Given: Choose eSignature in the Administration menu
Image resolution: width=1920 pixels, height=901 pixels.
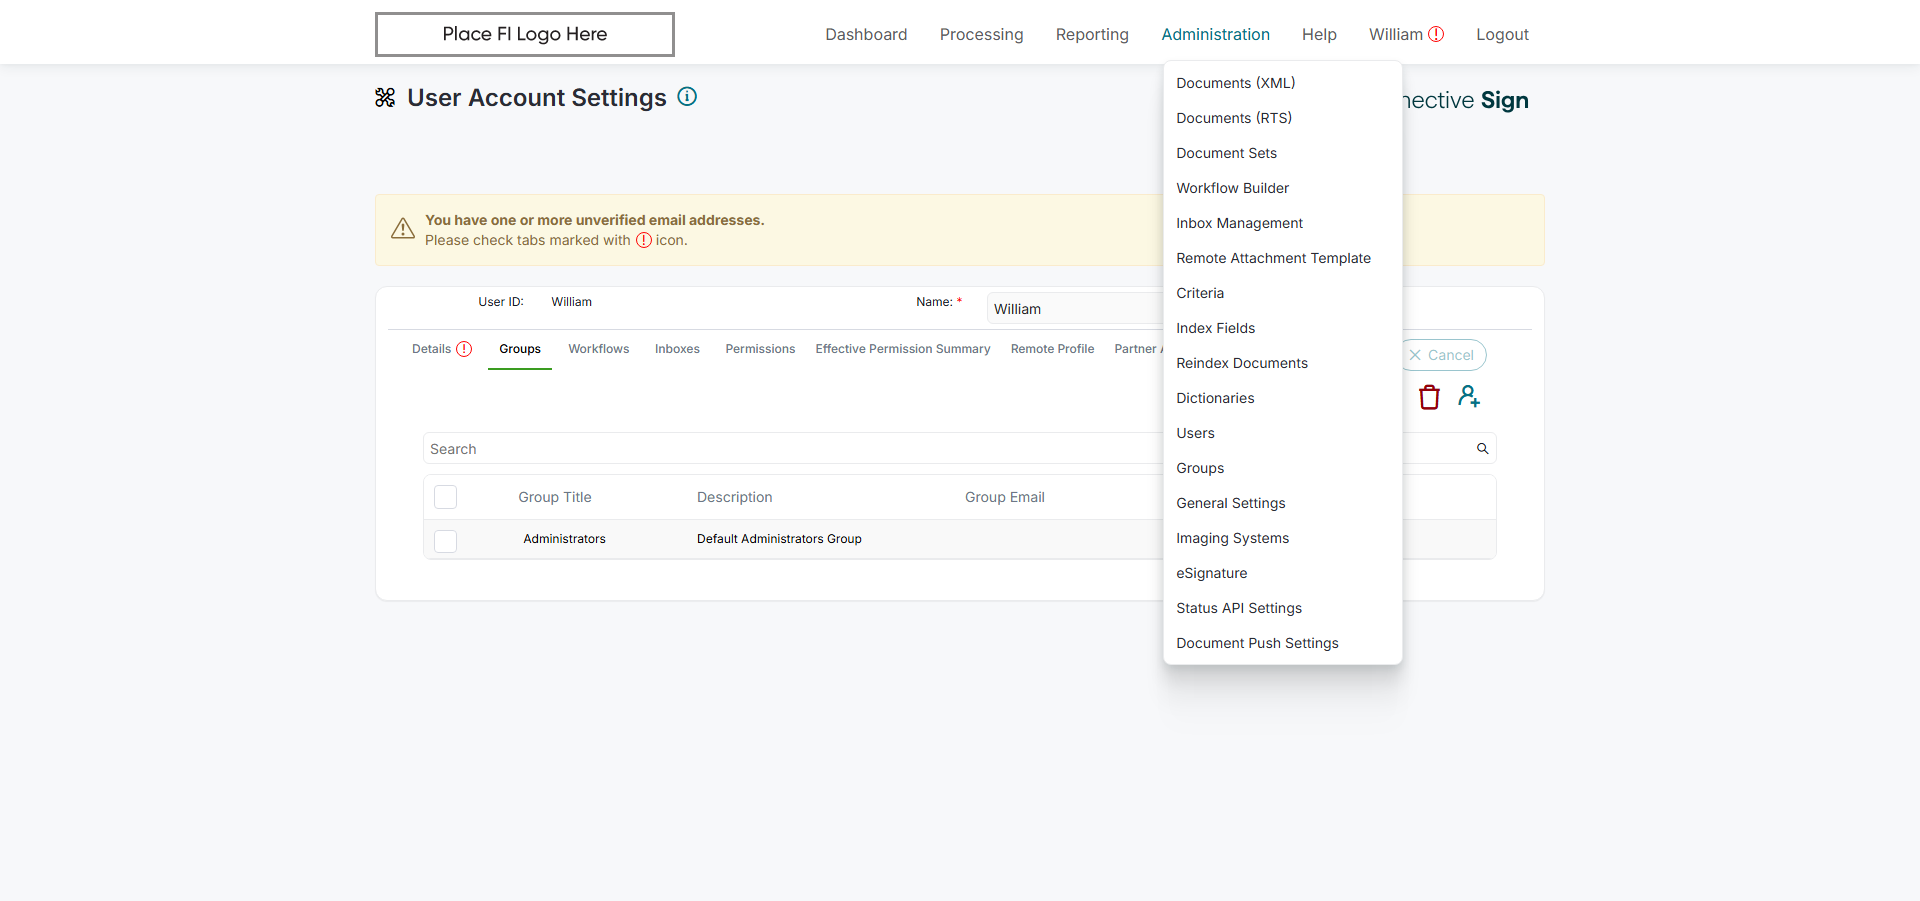Looking at the screenshot, I should point(1211,573).
